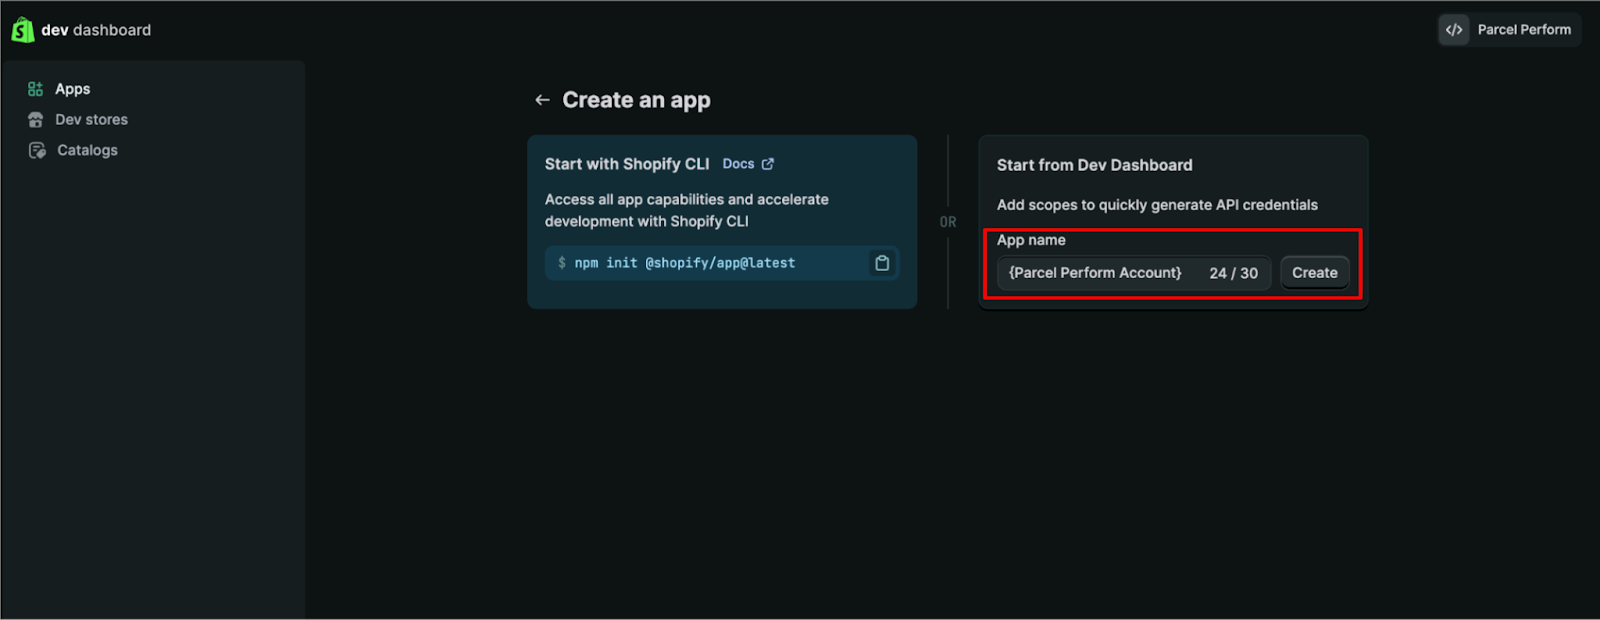Click the Start with Shopify CLI heading

627,164
